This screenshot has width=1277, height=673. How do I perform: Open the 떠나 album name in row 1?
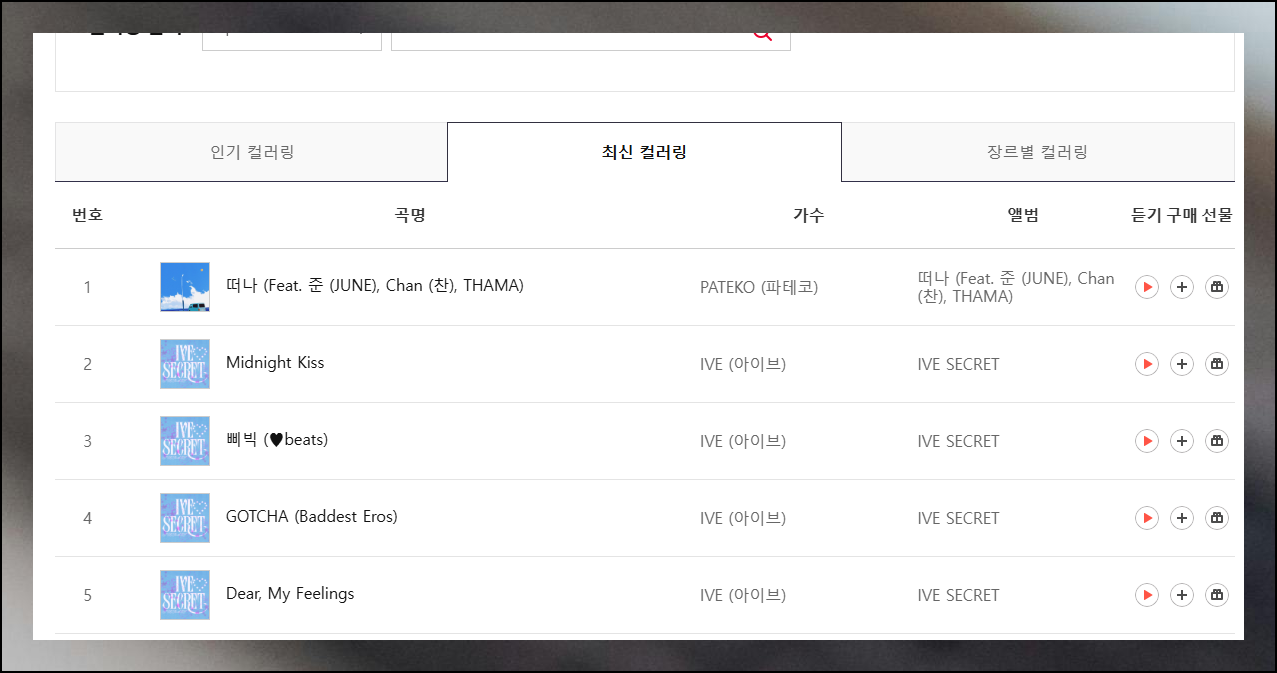pos(1016,287)
